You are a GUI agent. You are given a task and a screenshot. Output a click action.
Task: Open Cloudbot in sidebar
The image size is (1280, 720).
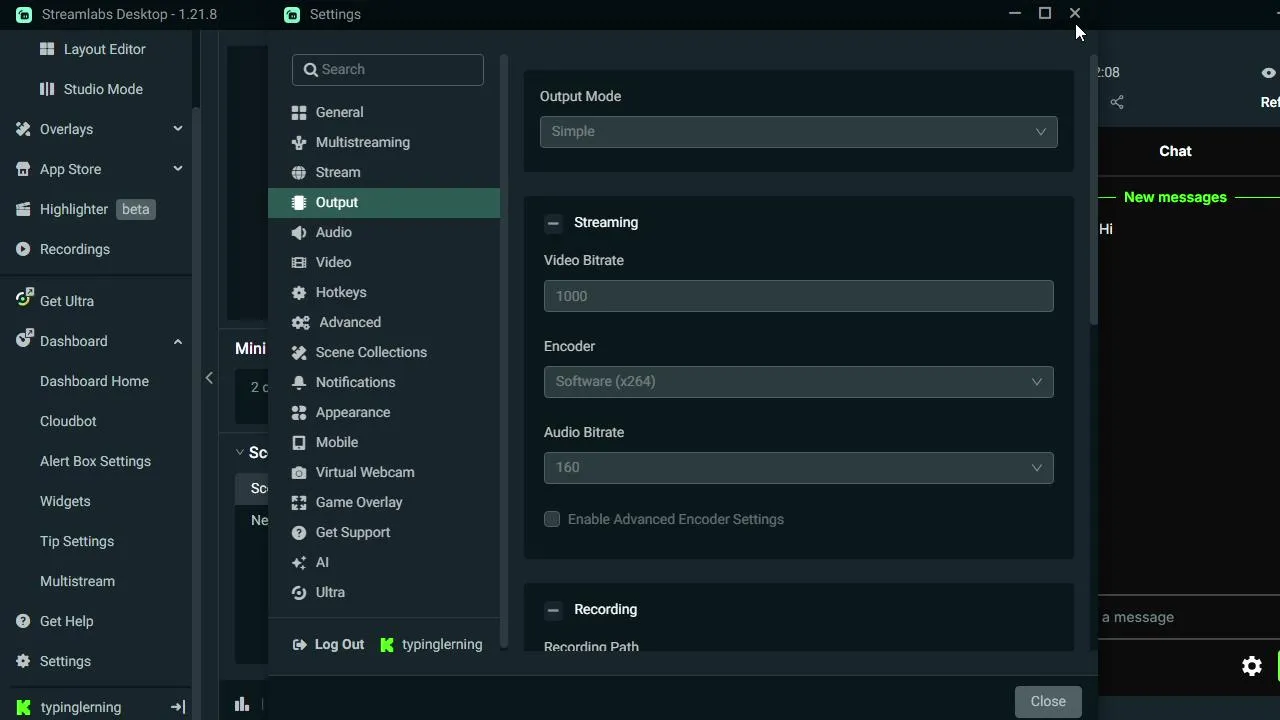[68, 421]
